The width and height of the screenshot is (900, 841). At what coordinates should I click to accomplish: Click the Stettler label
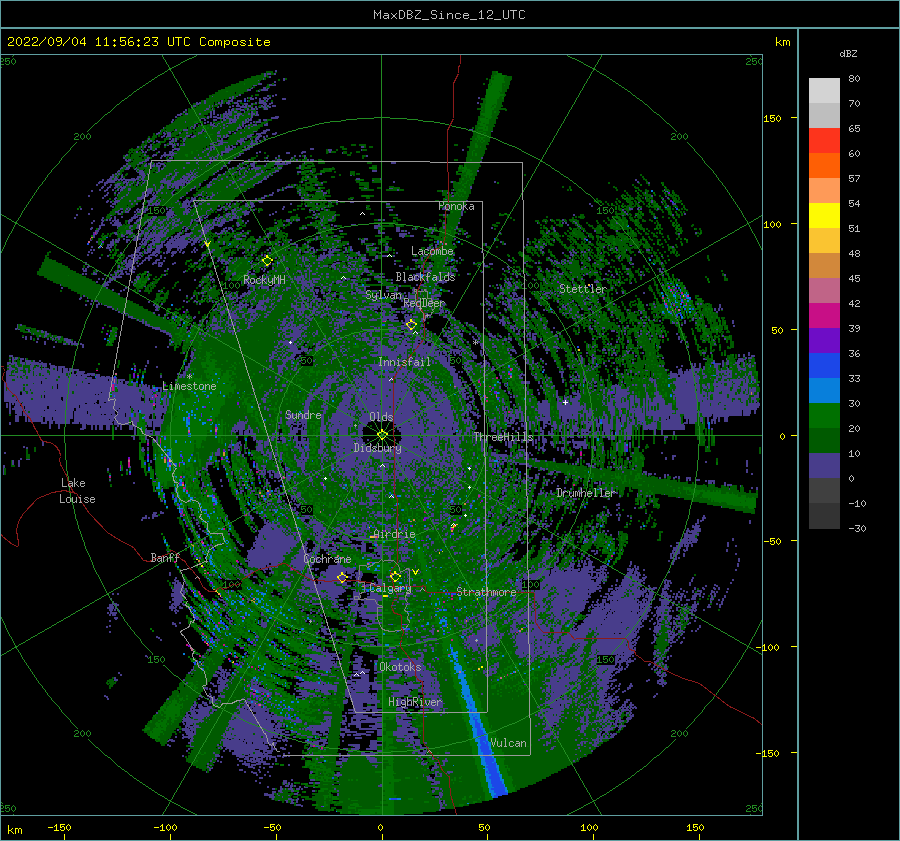point(583,289)
